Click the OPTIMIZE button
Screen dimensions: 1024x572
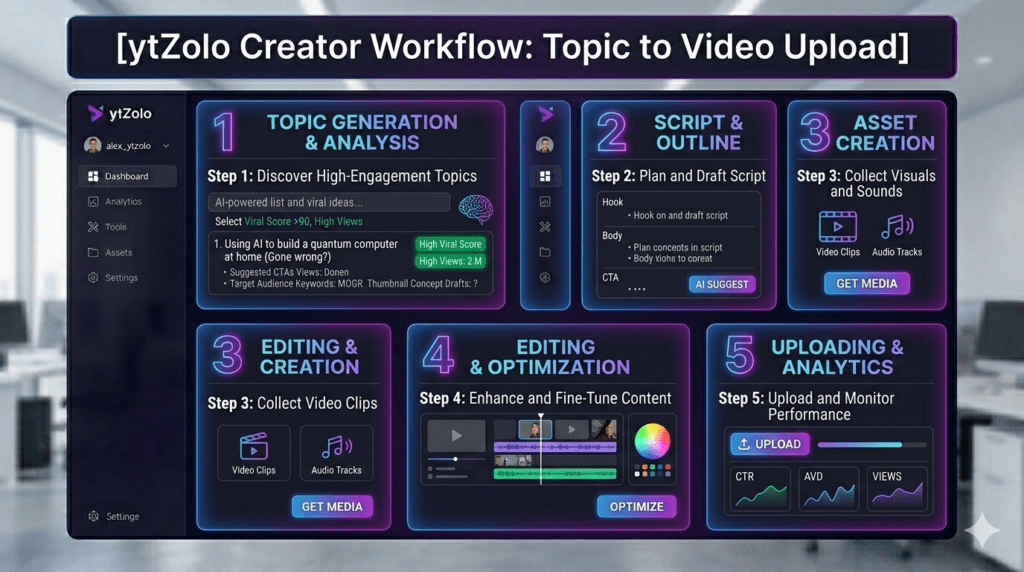point(637,507)
